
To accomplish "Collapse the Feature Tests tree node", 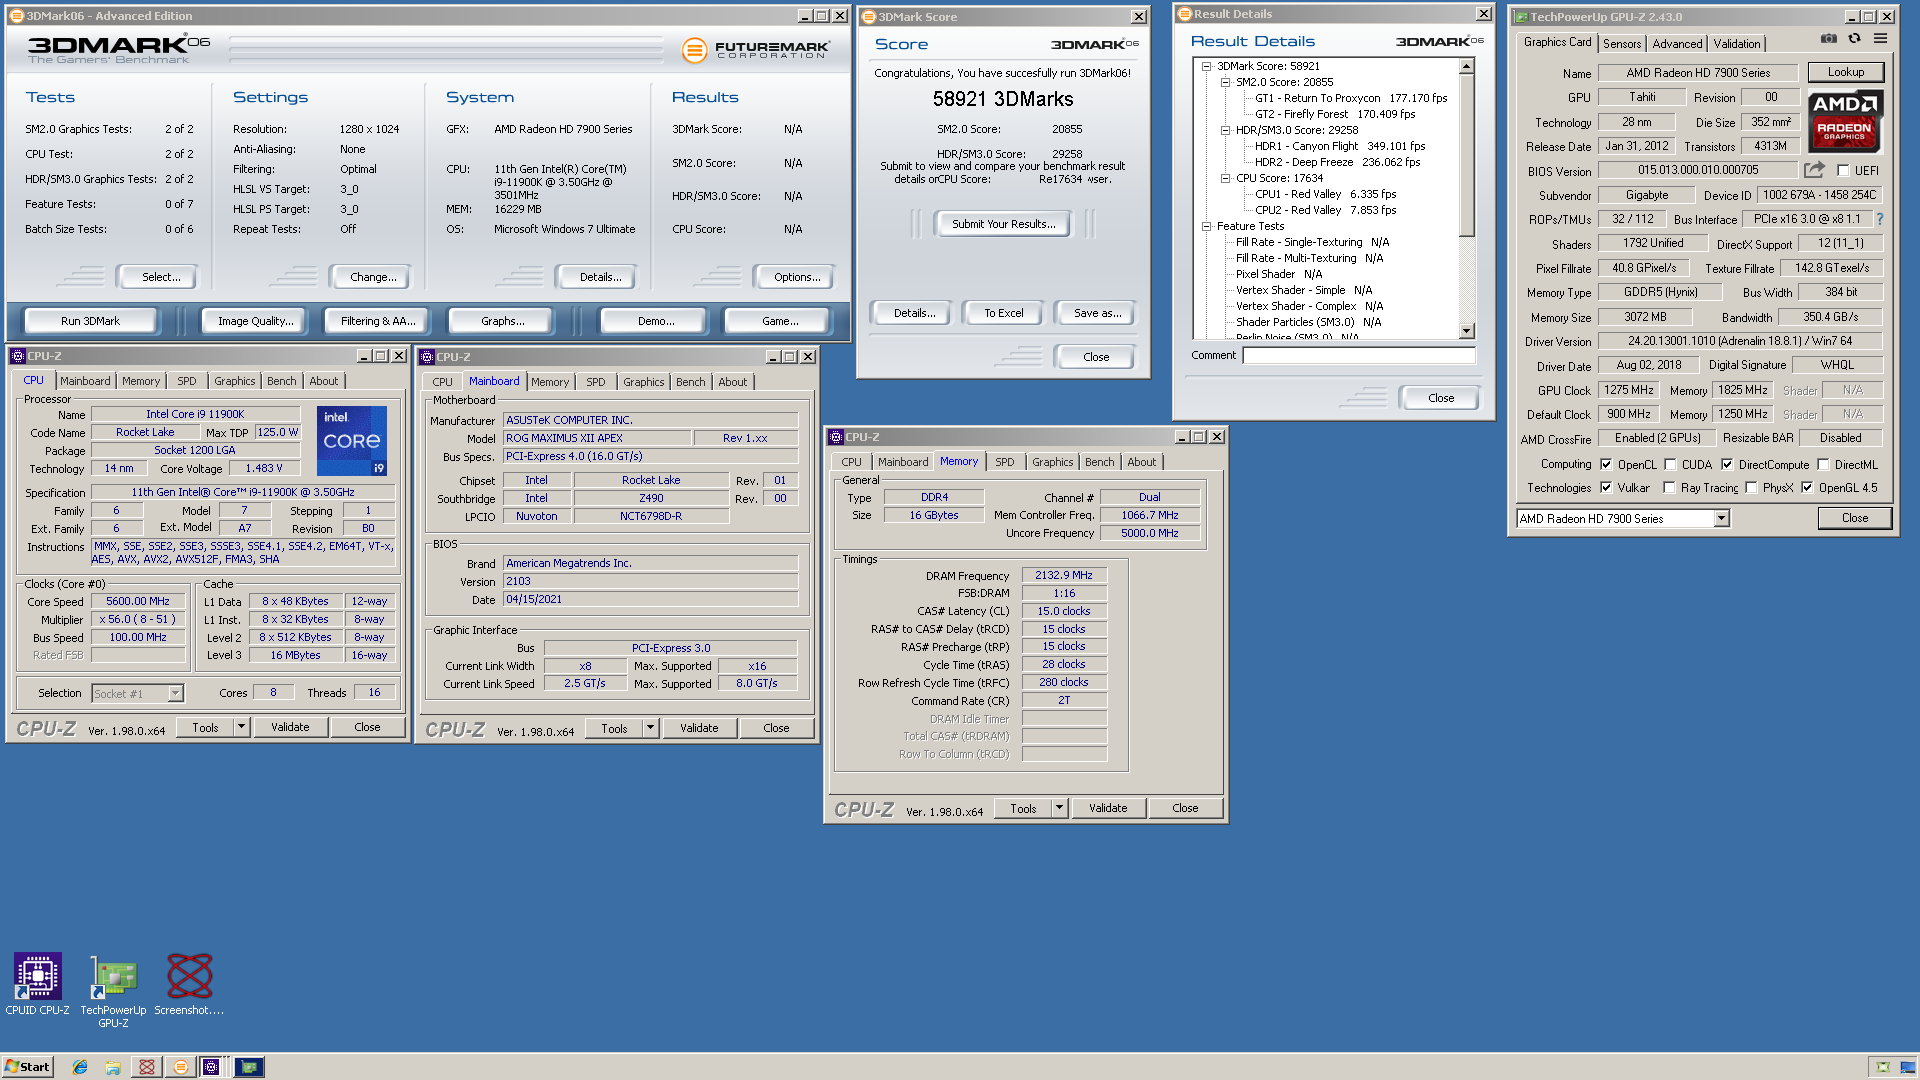I will point(1206,226).
